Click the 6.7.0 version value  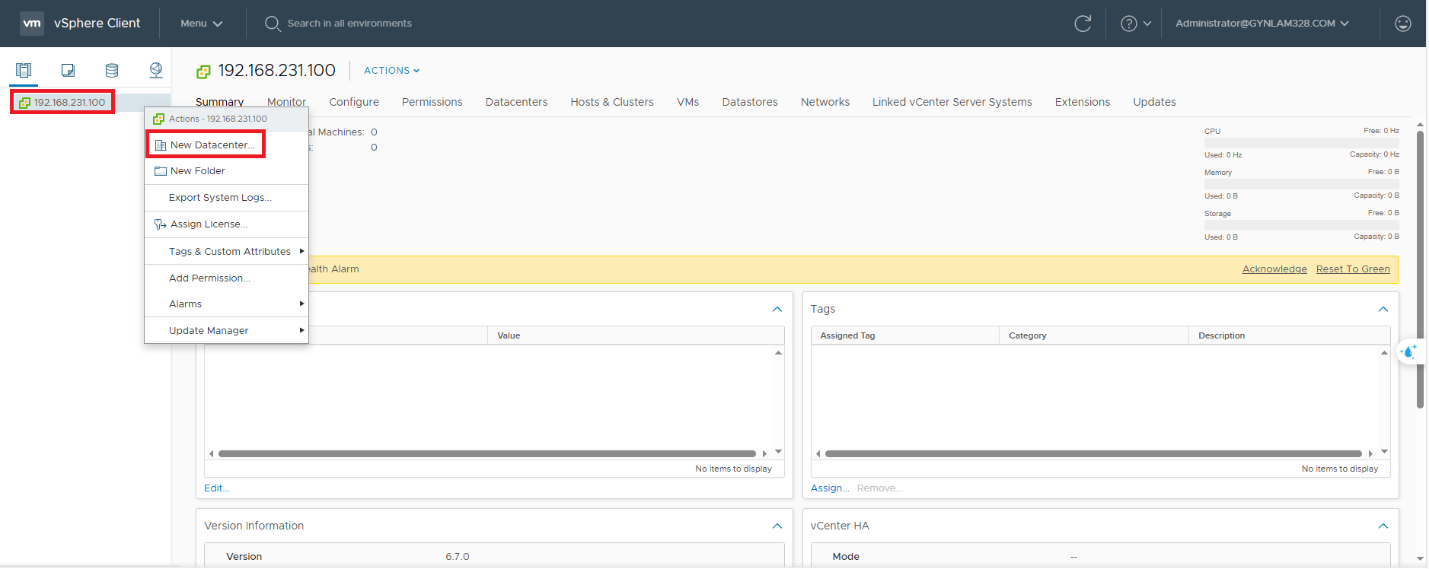click(x=457, y=556)
